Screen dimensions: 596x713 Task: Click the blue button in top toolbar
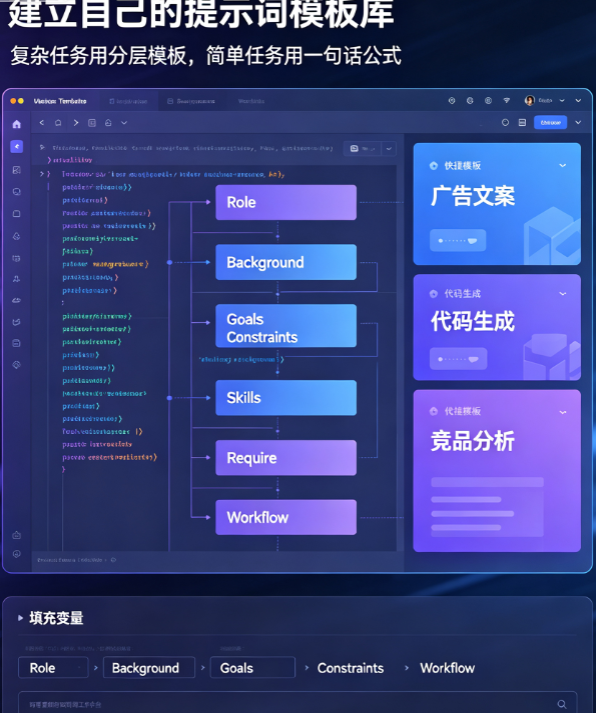(x=551, y=122)
